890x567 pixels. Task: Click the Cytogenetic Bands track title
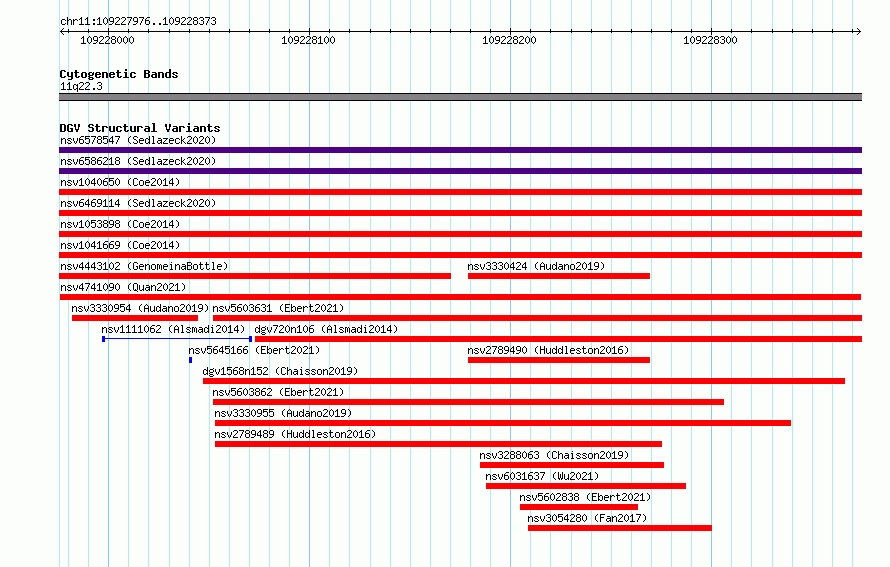tap(119, 74)
